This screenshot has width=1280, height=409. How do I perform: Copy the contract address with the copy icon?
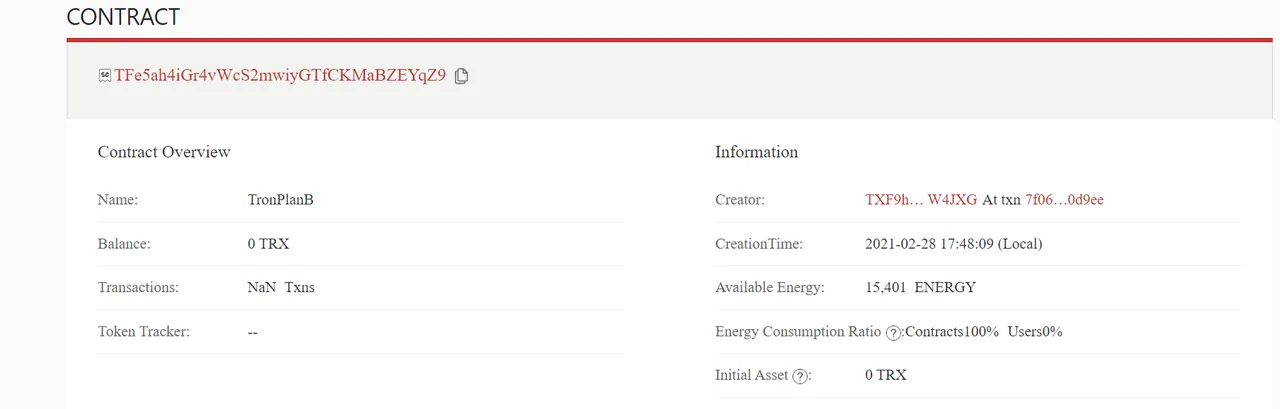[461, 76]
